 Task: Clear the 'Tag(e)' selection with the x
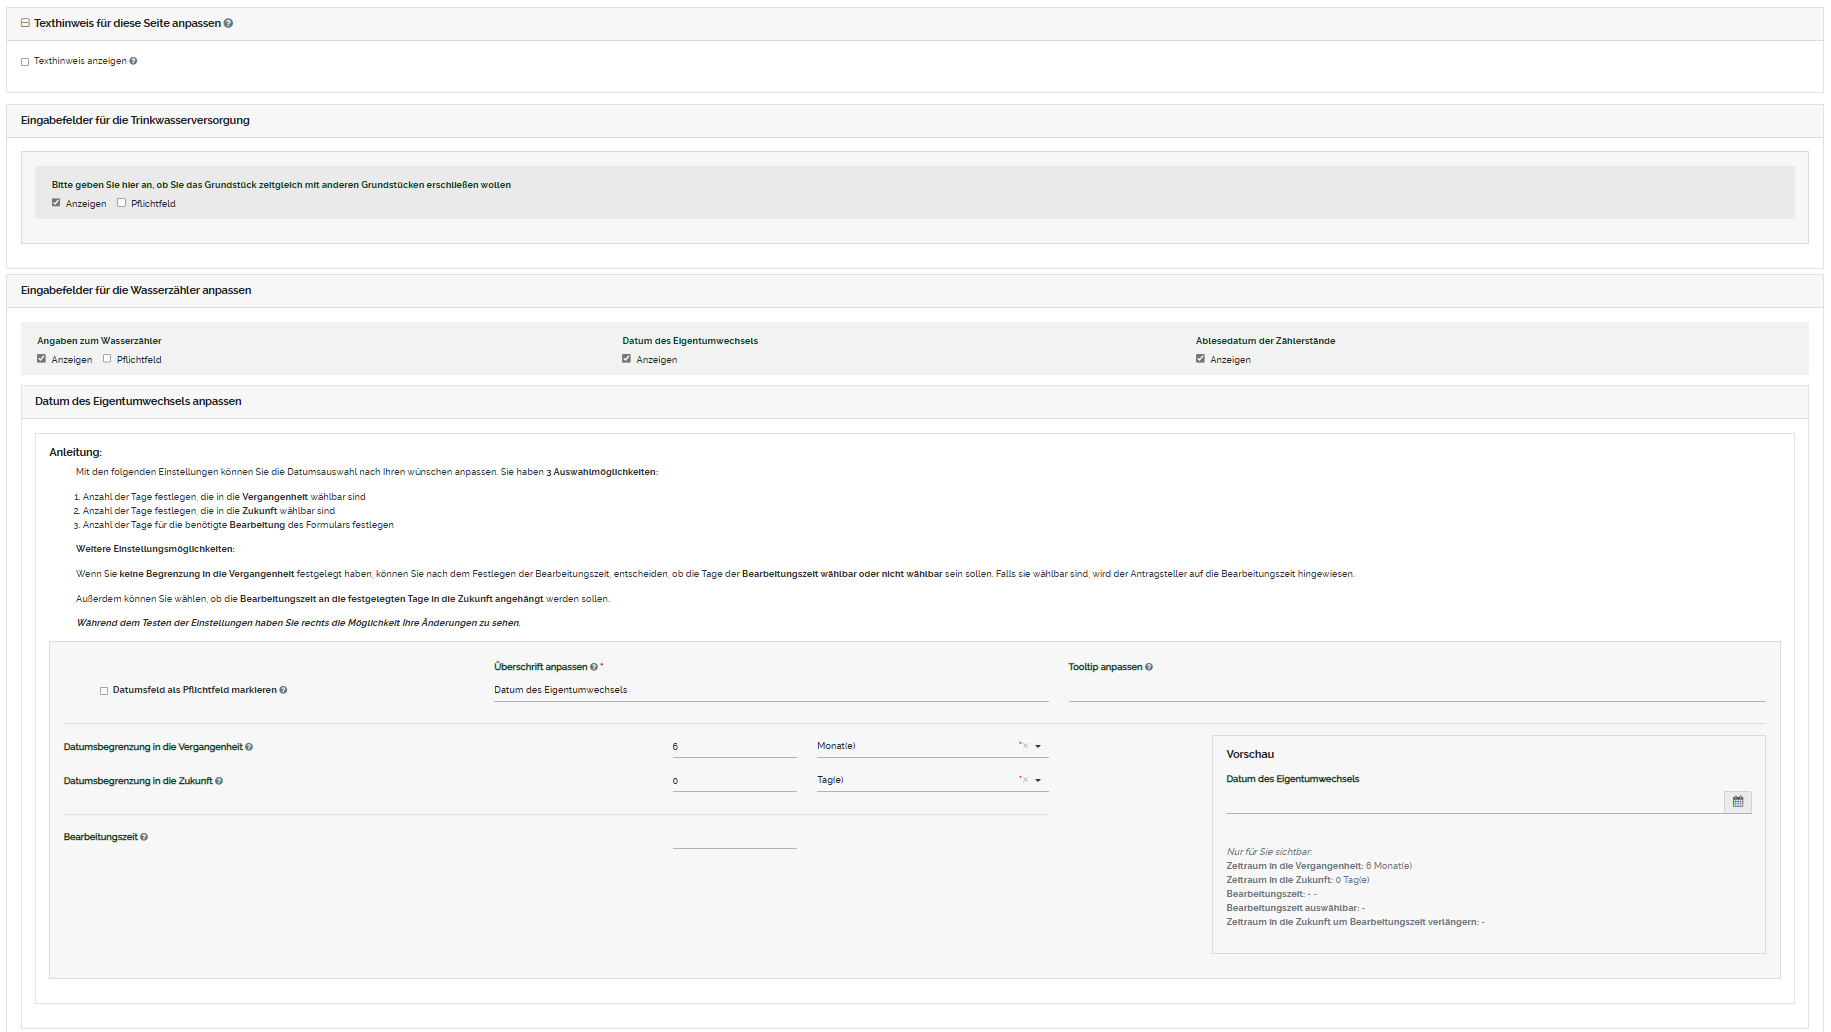click(1024, 780)
